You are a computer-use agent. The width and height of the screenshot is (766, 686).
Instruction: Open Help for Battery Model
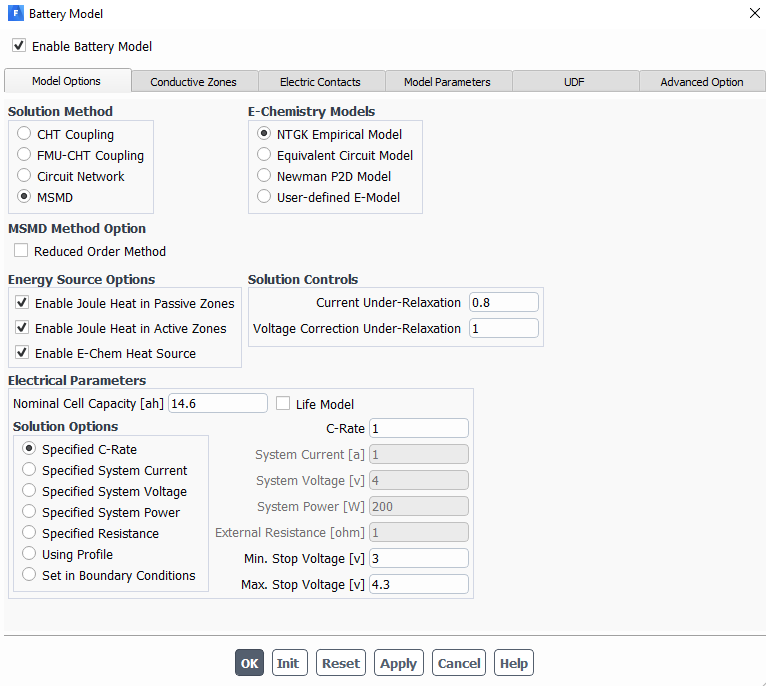pyautogui.click(x=514, y=663)
